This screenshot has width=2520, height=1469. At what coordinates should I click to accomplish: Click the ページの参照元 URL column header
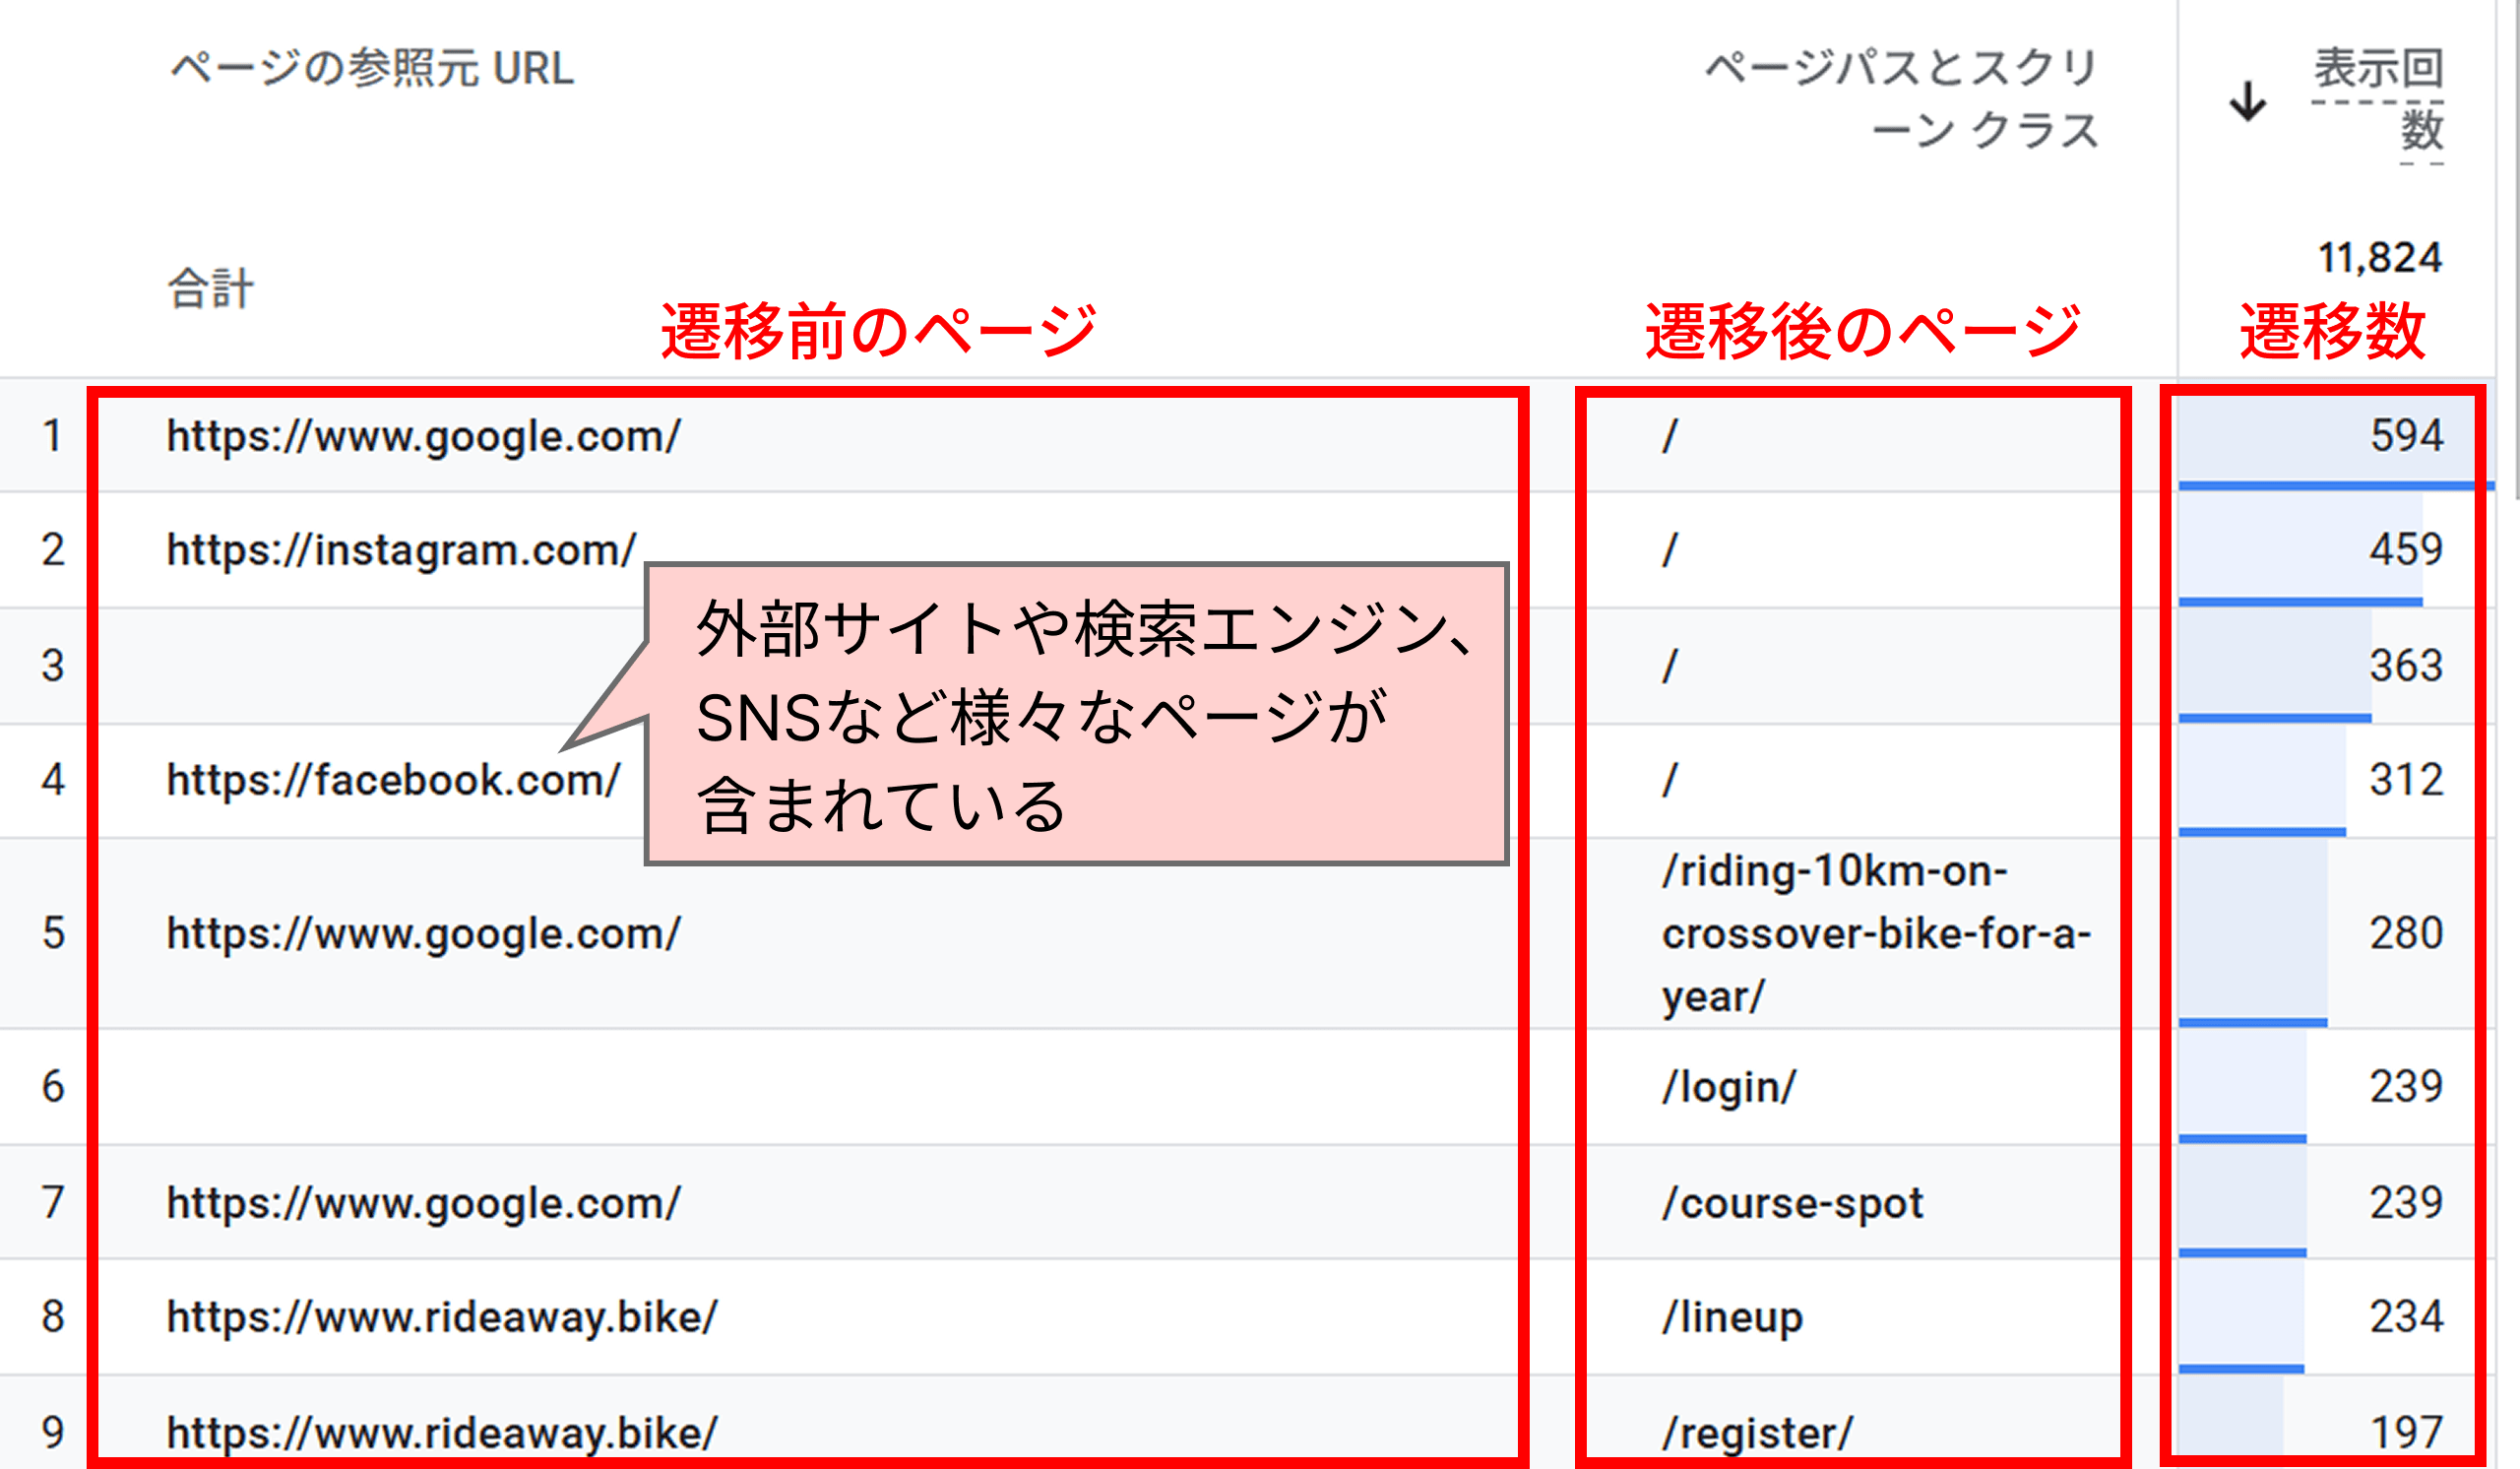pyautogui.click(x=372, y=69)
